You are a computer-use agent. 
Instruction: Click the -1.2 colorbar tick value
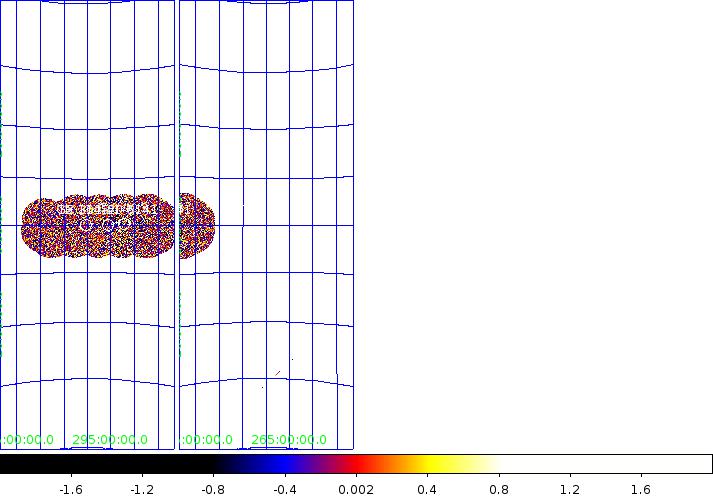pyautogui.click(x=142, y=490)
